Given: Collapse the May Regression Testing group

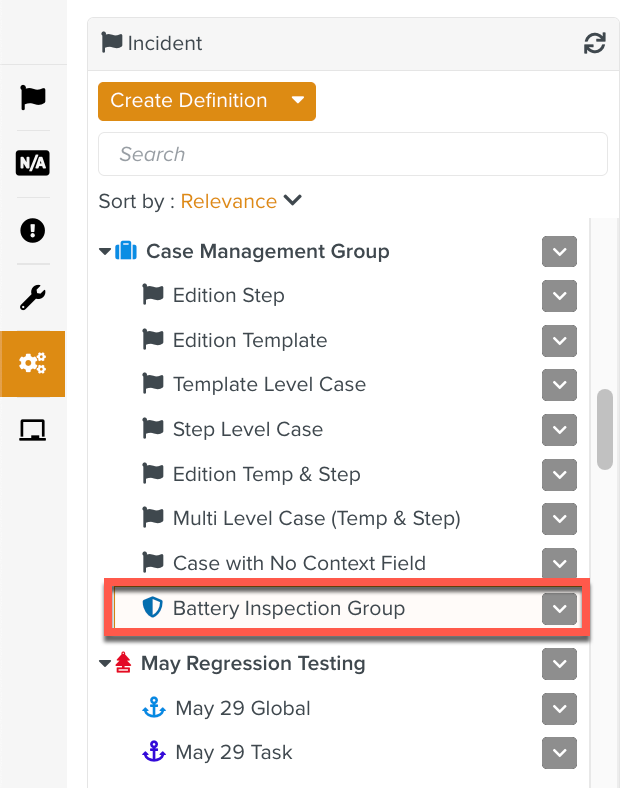Looking at the screenshot, I should (x=105, y=663).
